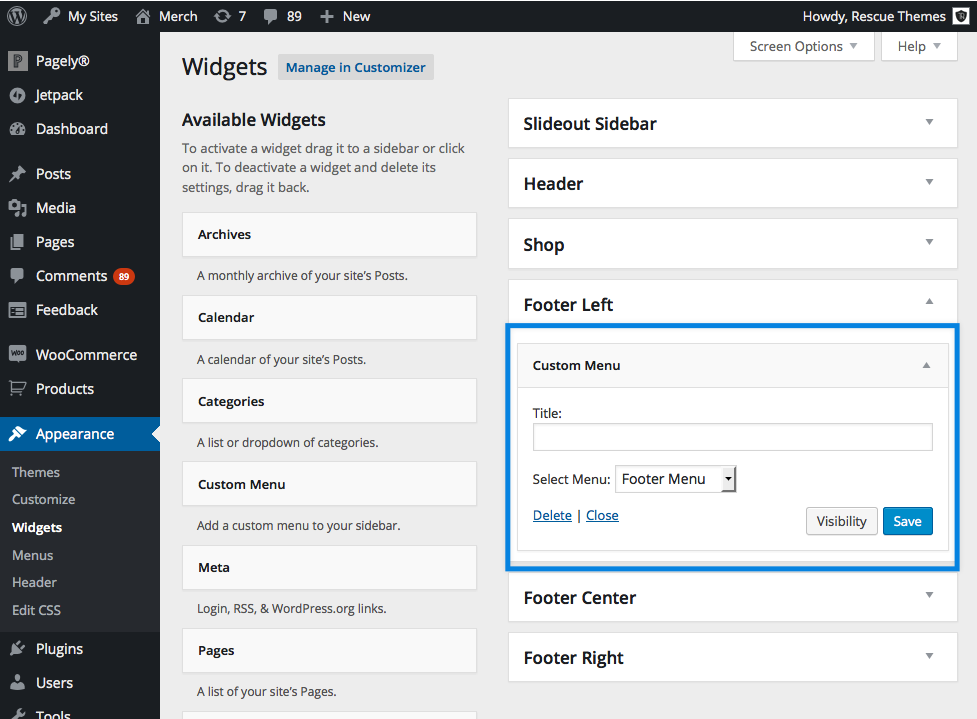Open the Screen Options panel
The image size is (977, 719).
tap(804, 47)
